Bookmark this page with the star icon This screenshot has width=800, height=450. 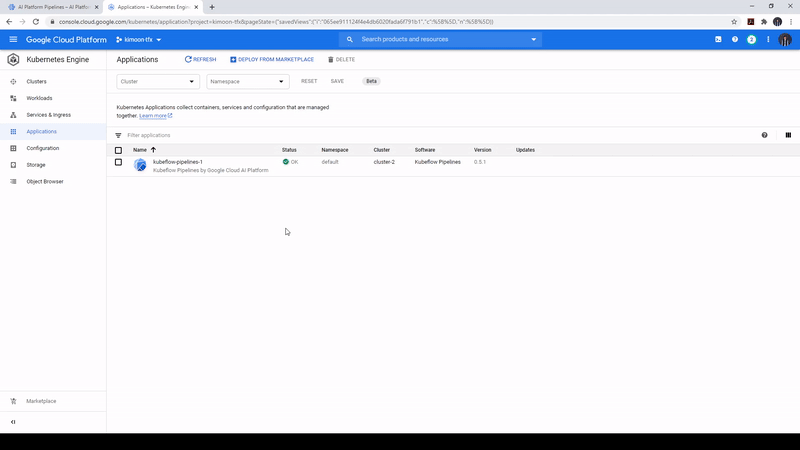pos(734,22)
